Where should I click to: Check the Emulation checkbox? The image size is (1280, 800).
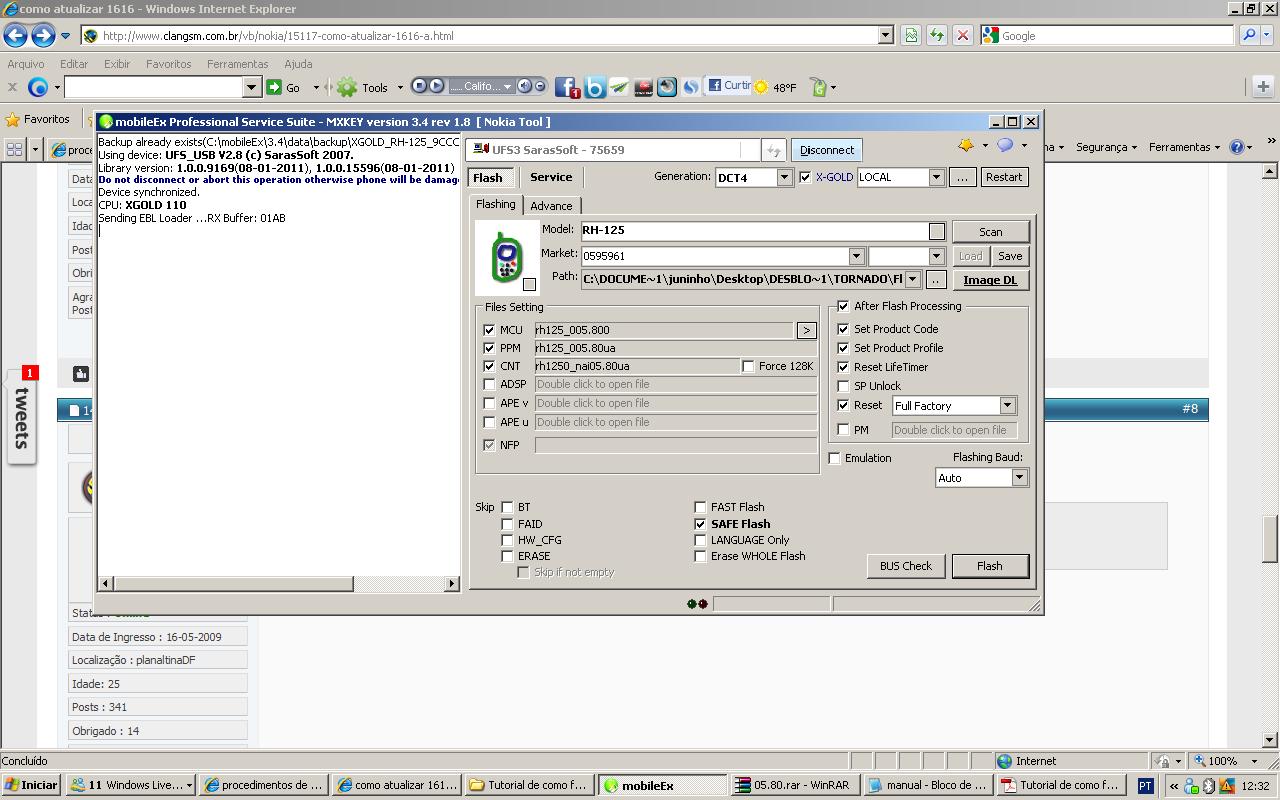pyautogui.click(x=835, y=458)
